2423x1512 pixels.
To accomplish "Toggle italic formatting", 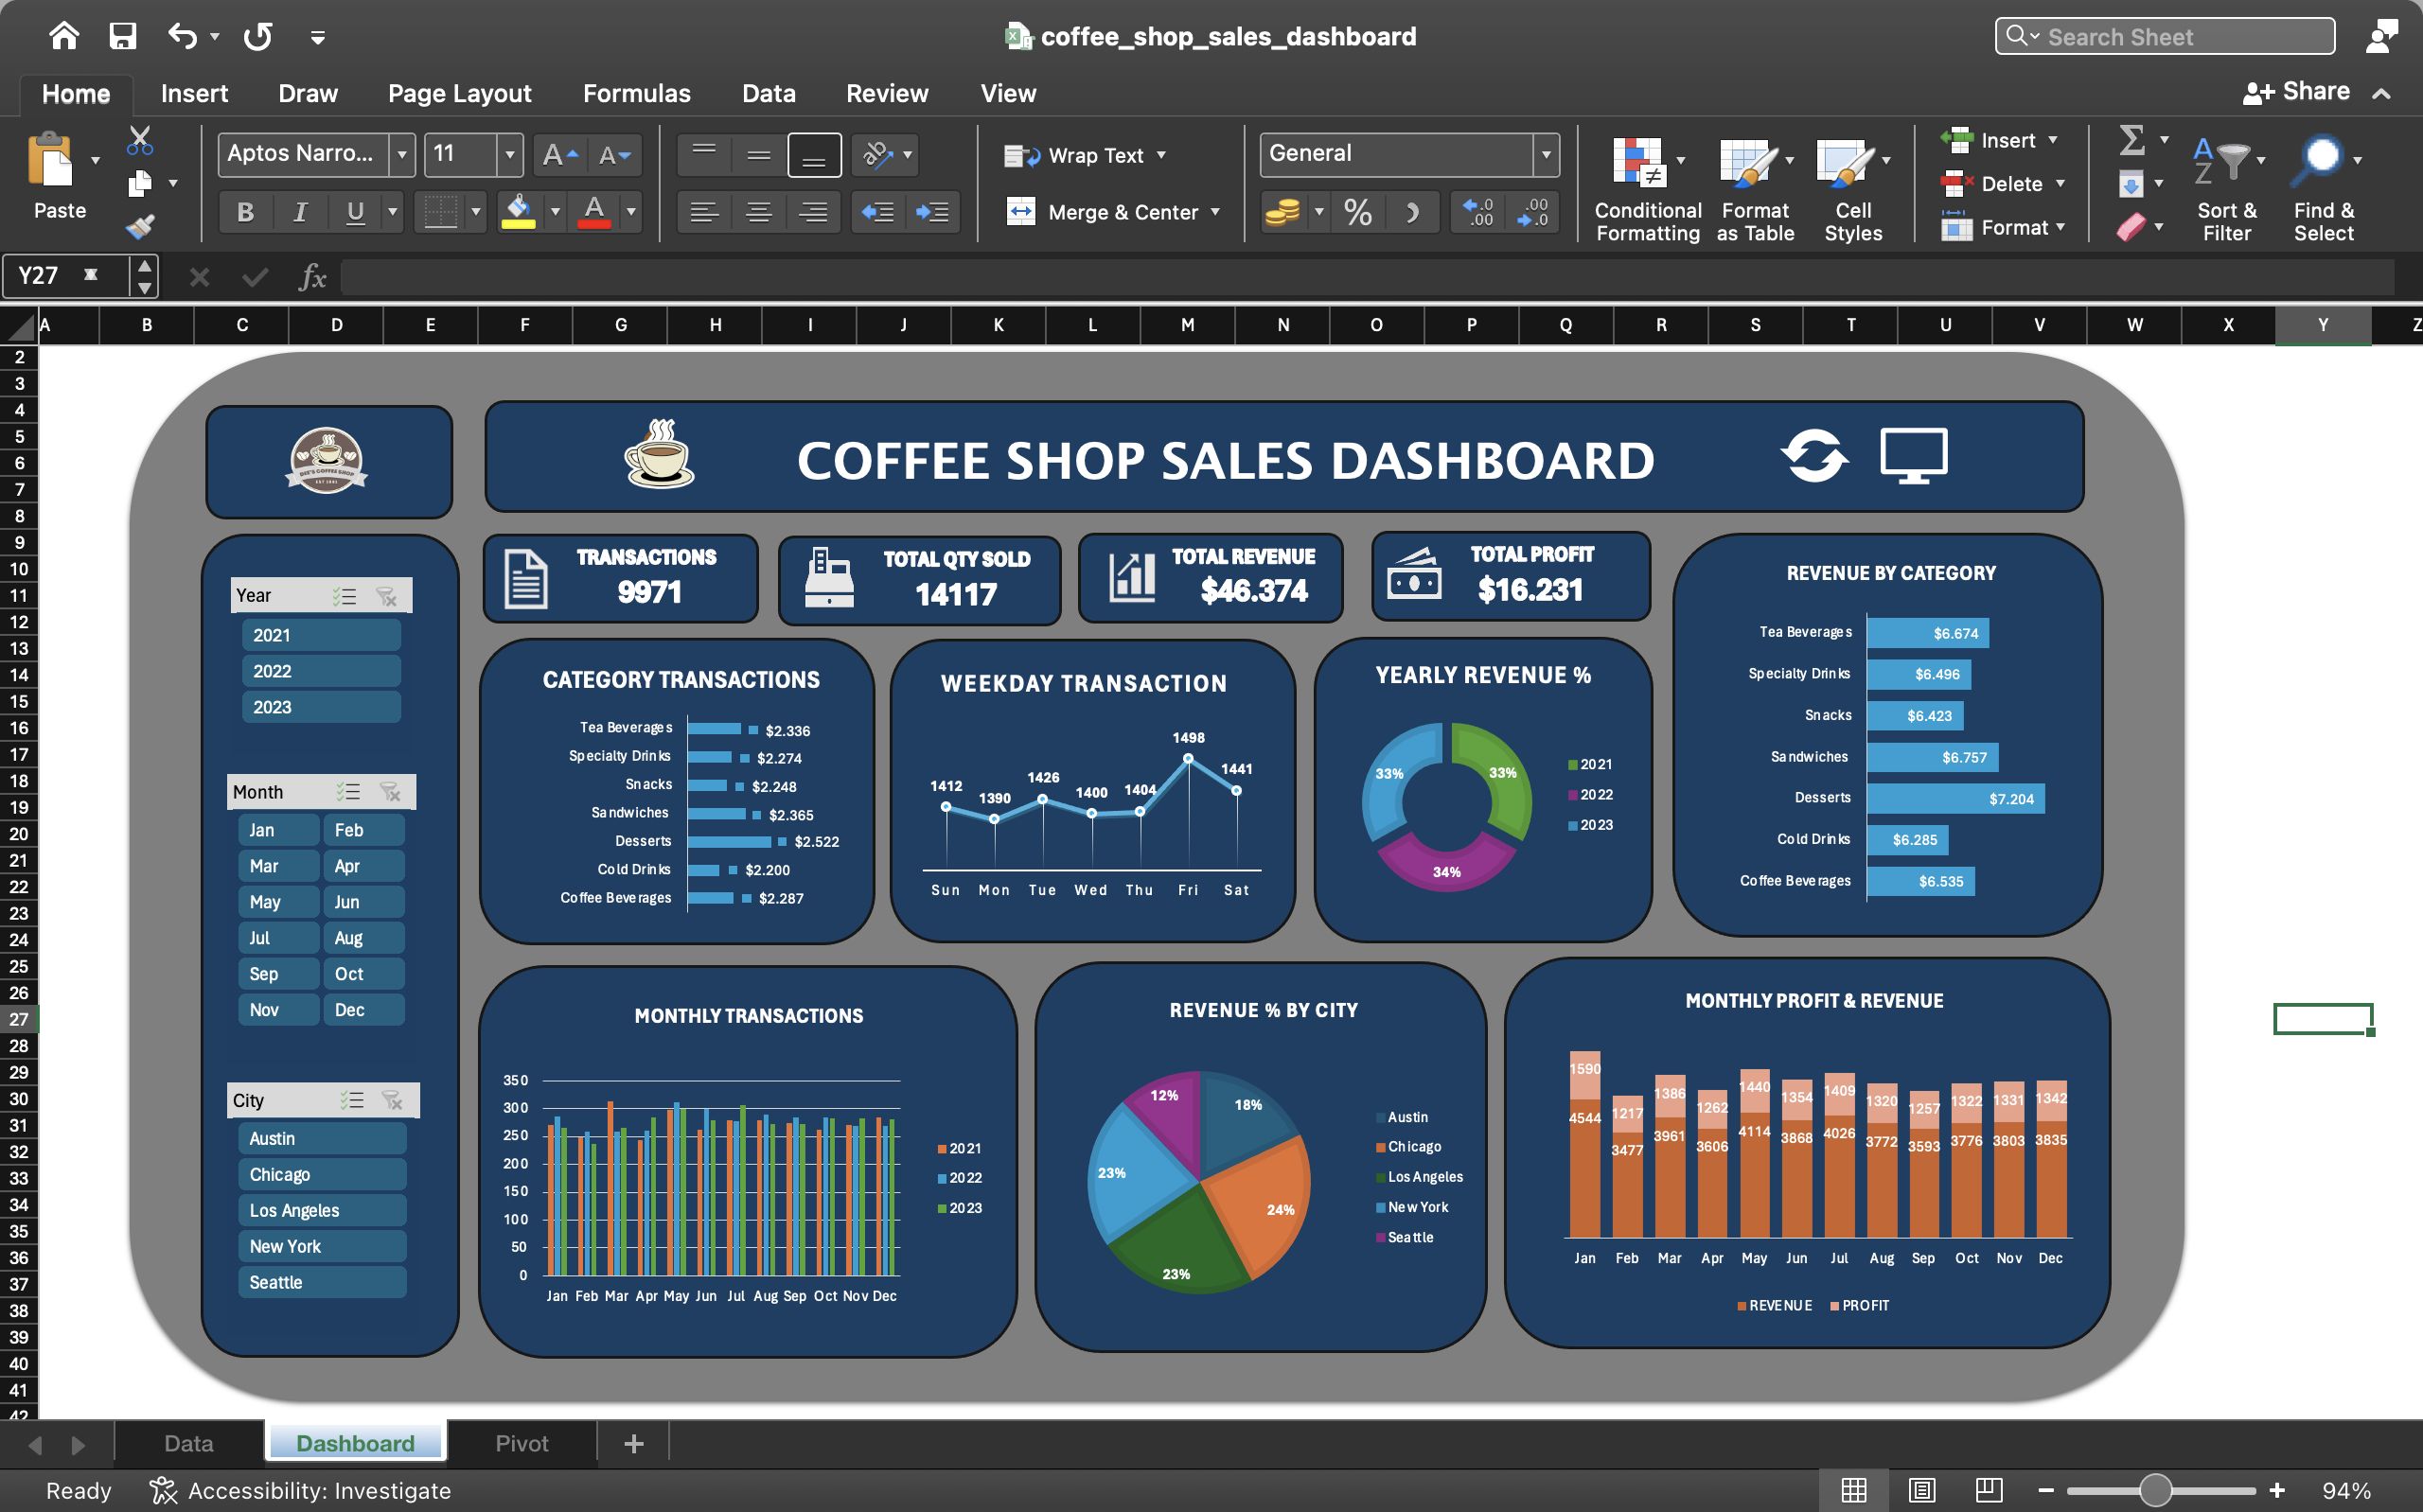I will click(x=300, y=212).
